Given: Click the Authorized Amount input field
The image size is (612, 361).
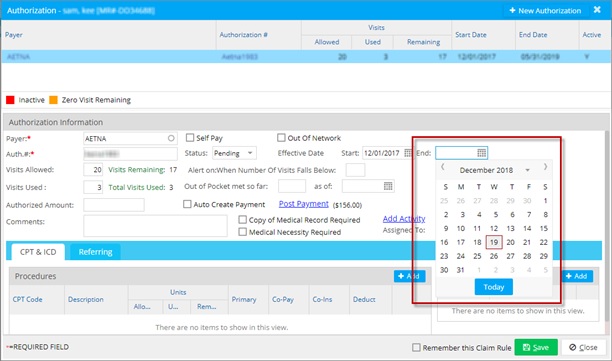Looking at the screenshot, I should pos(114,205).
